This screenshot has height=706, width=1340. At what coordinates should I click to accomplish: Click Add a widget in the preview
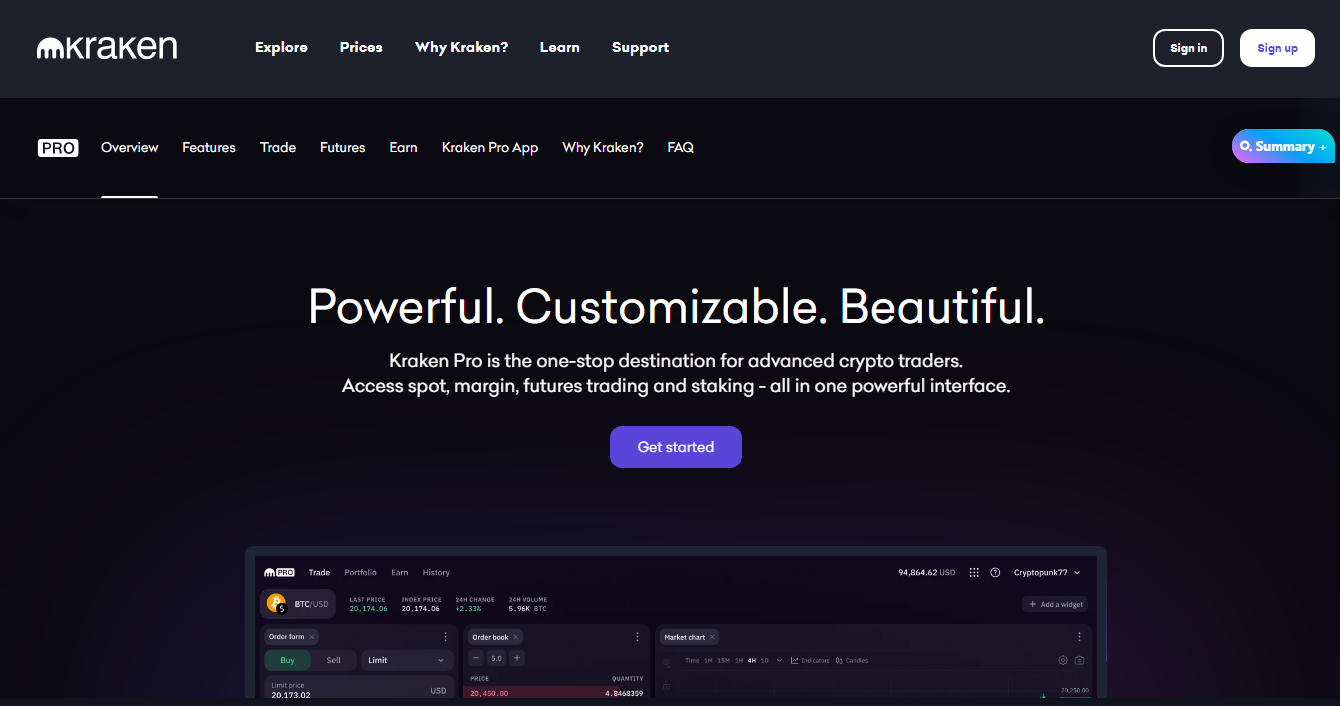(x=1057, y=604)
